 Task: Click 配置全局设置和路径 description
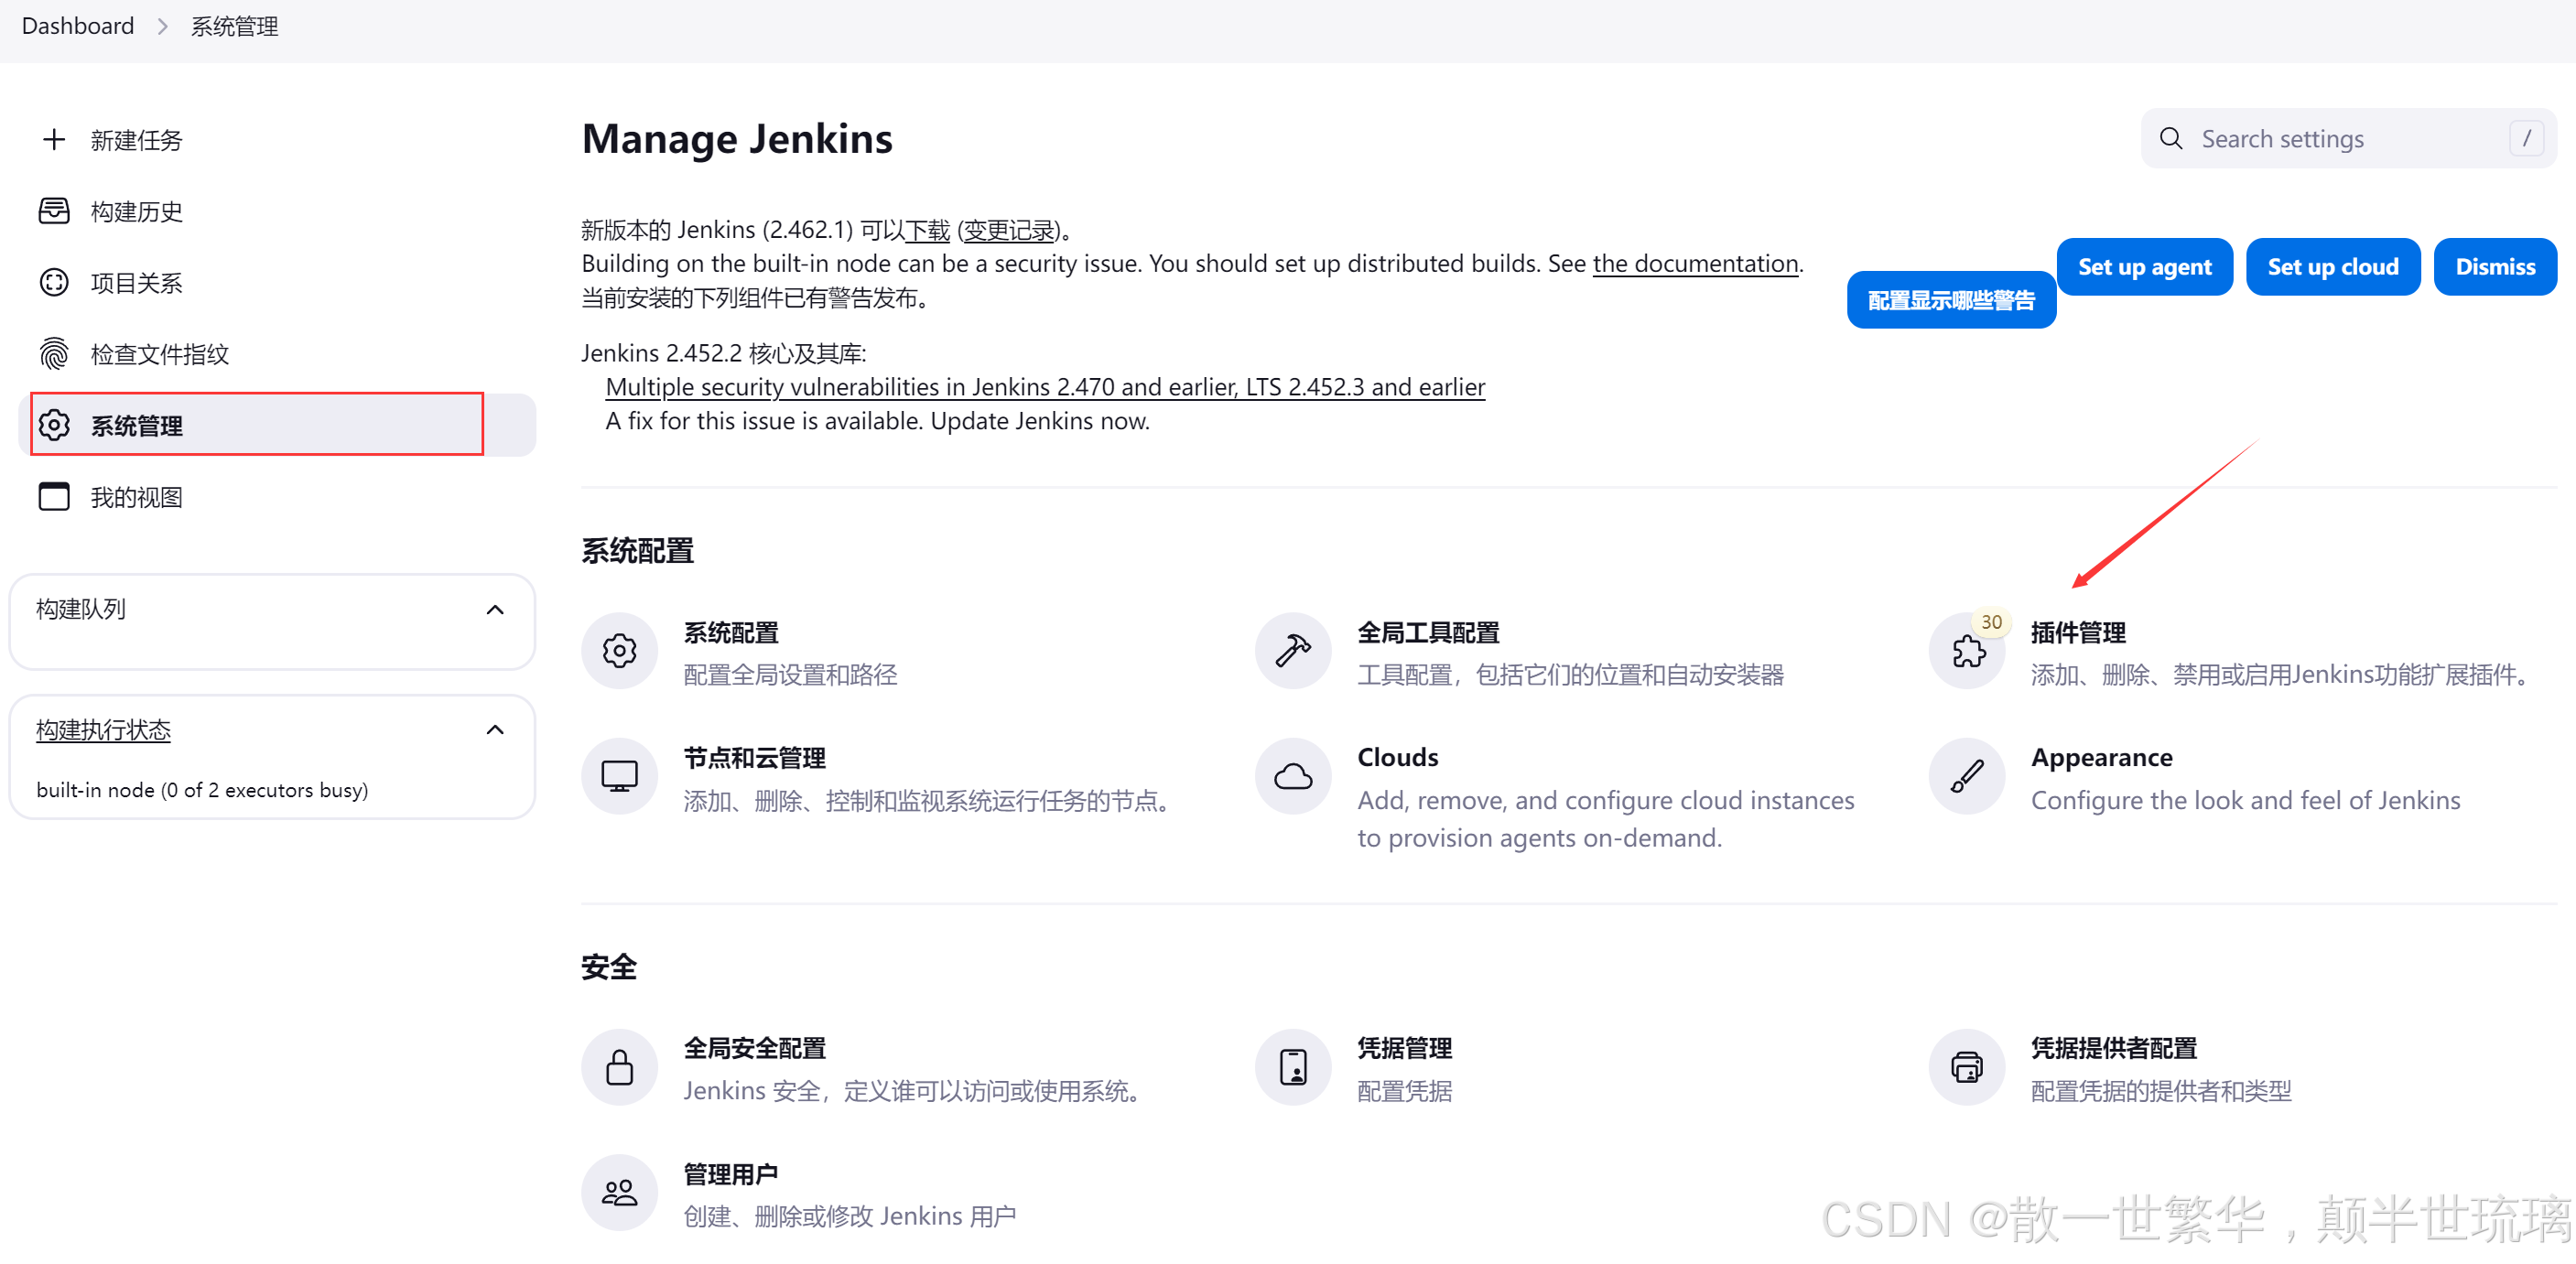[790, 675]
